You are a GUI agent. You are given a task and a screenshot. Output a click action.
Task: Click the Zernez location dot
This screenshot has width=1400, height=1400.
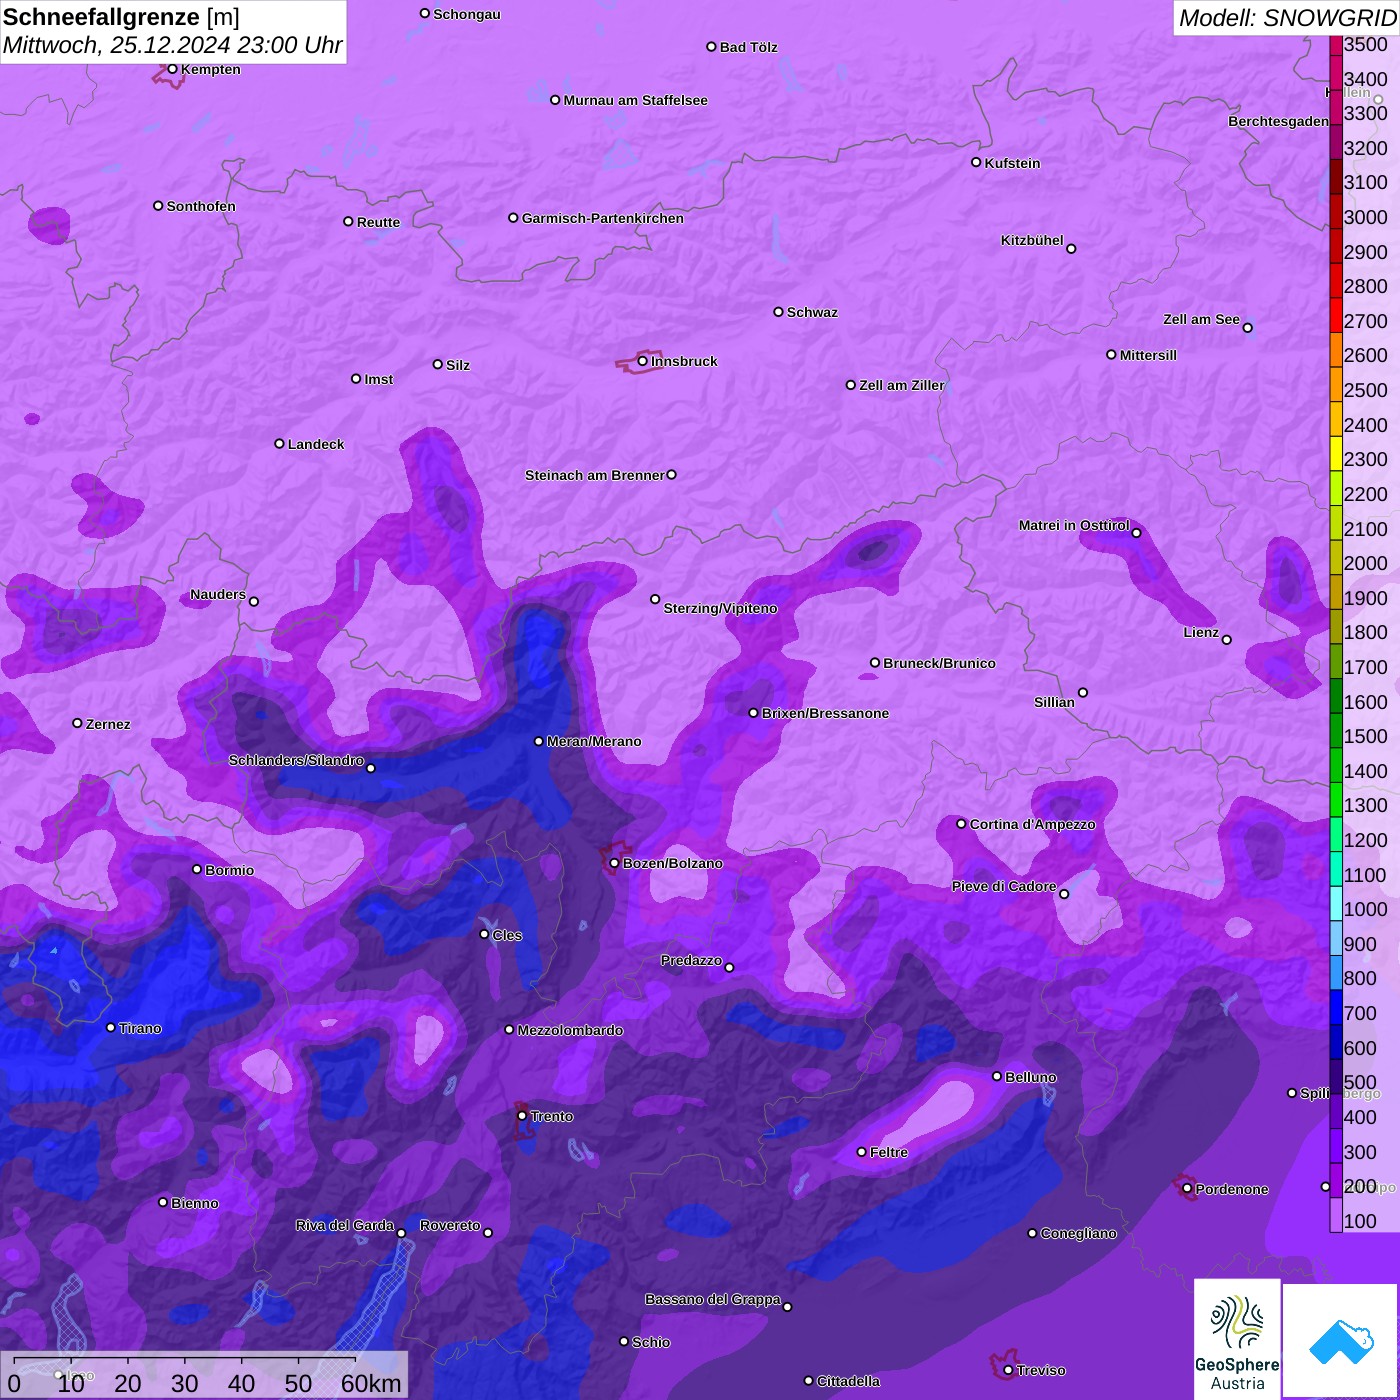(x=77, y=723)
